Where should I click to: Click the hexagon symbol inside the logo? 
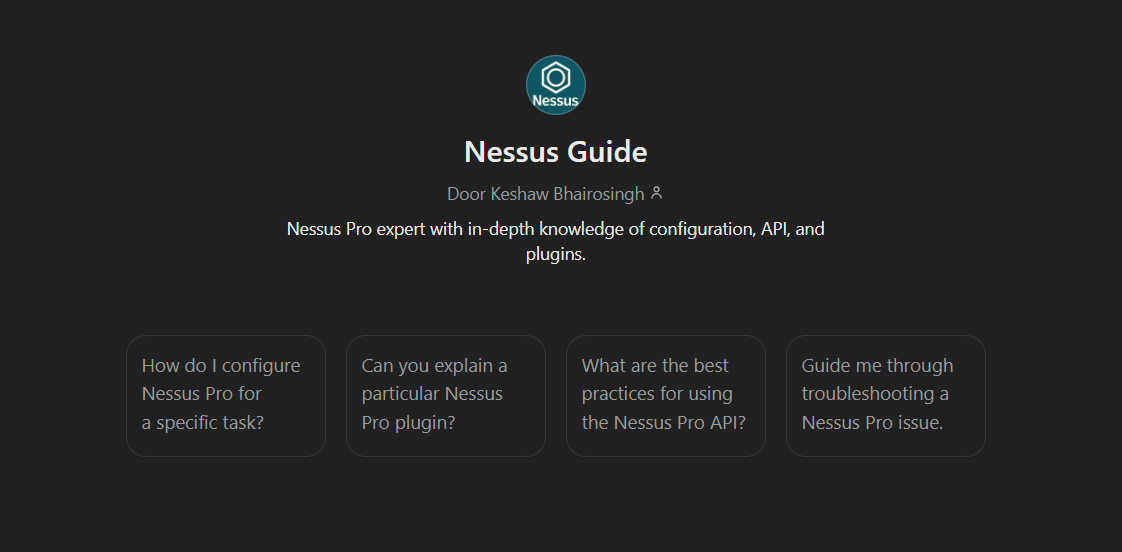tap(556, 77)
